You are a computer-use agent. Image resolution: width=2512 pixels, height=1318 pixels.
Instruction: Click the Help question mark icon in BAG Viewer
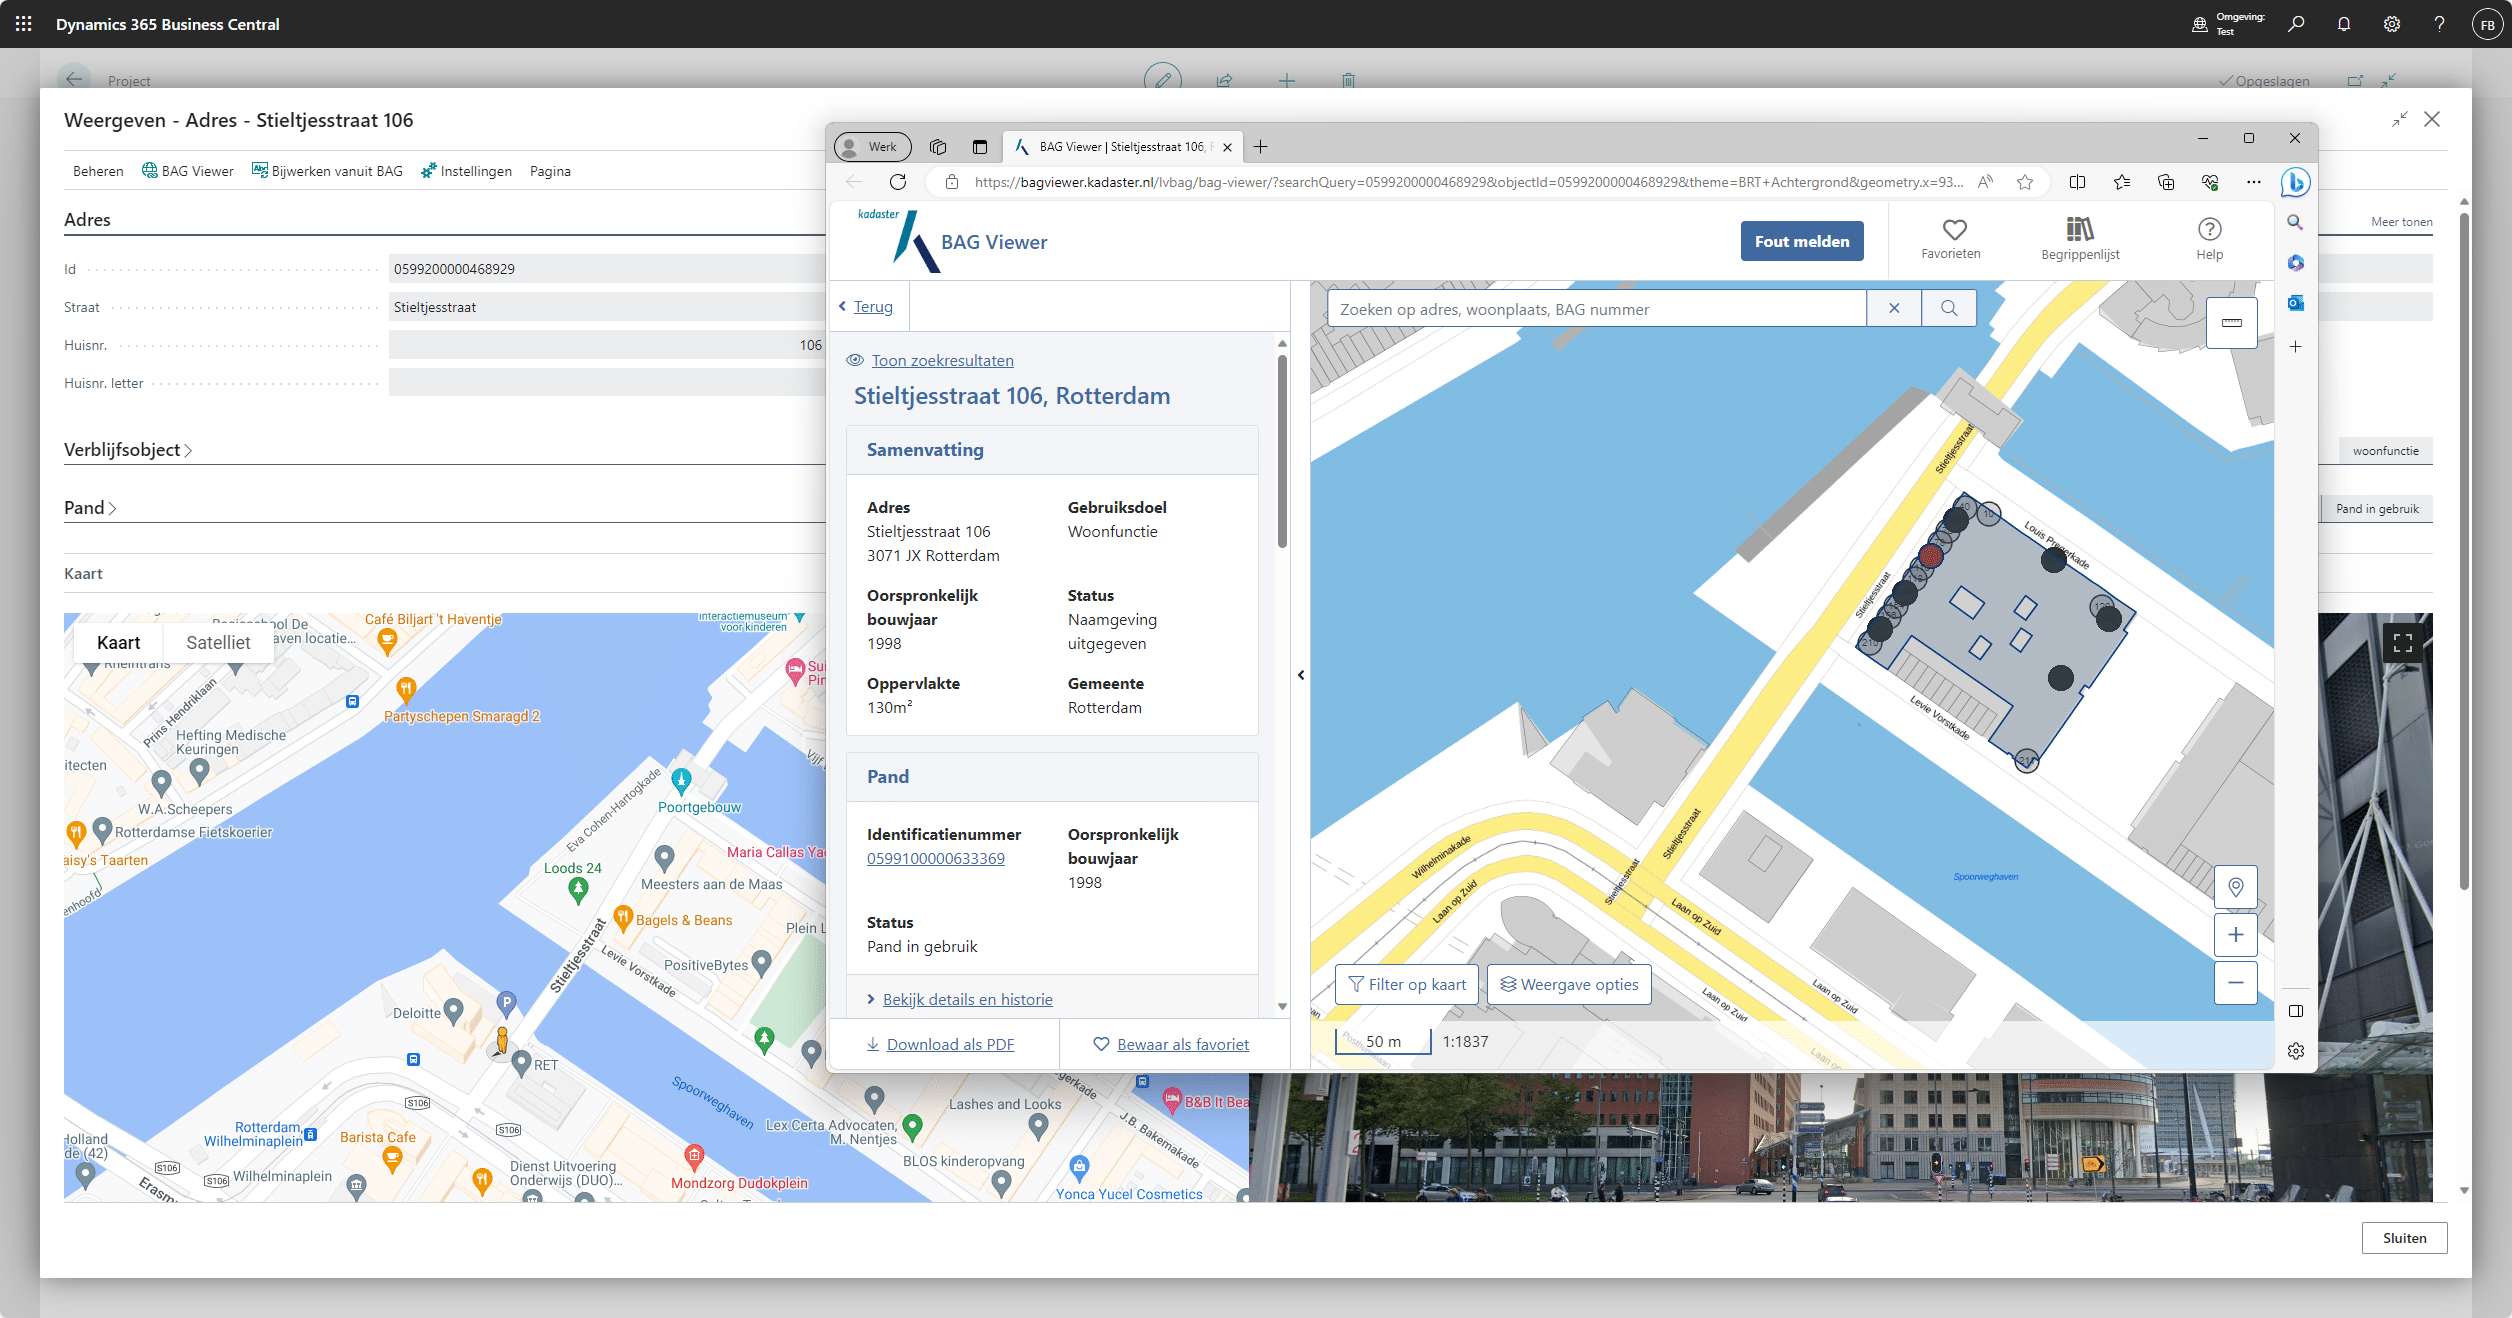[2209, 230]
